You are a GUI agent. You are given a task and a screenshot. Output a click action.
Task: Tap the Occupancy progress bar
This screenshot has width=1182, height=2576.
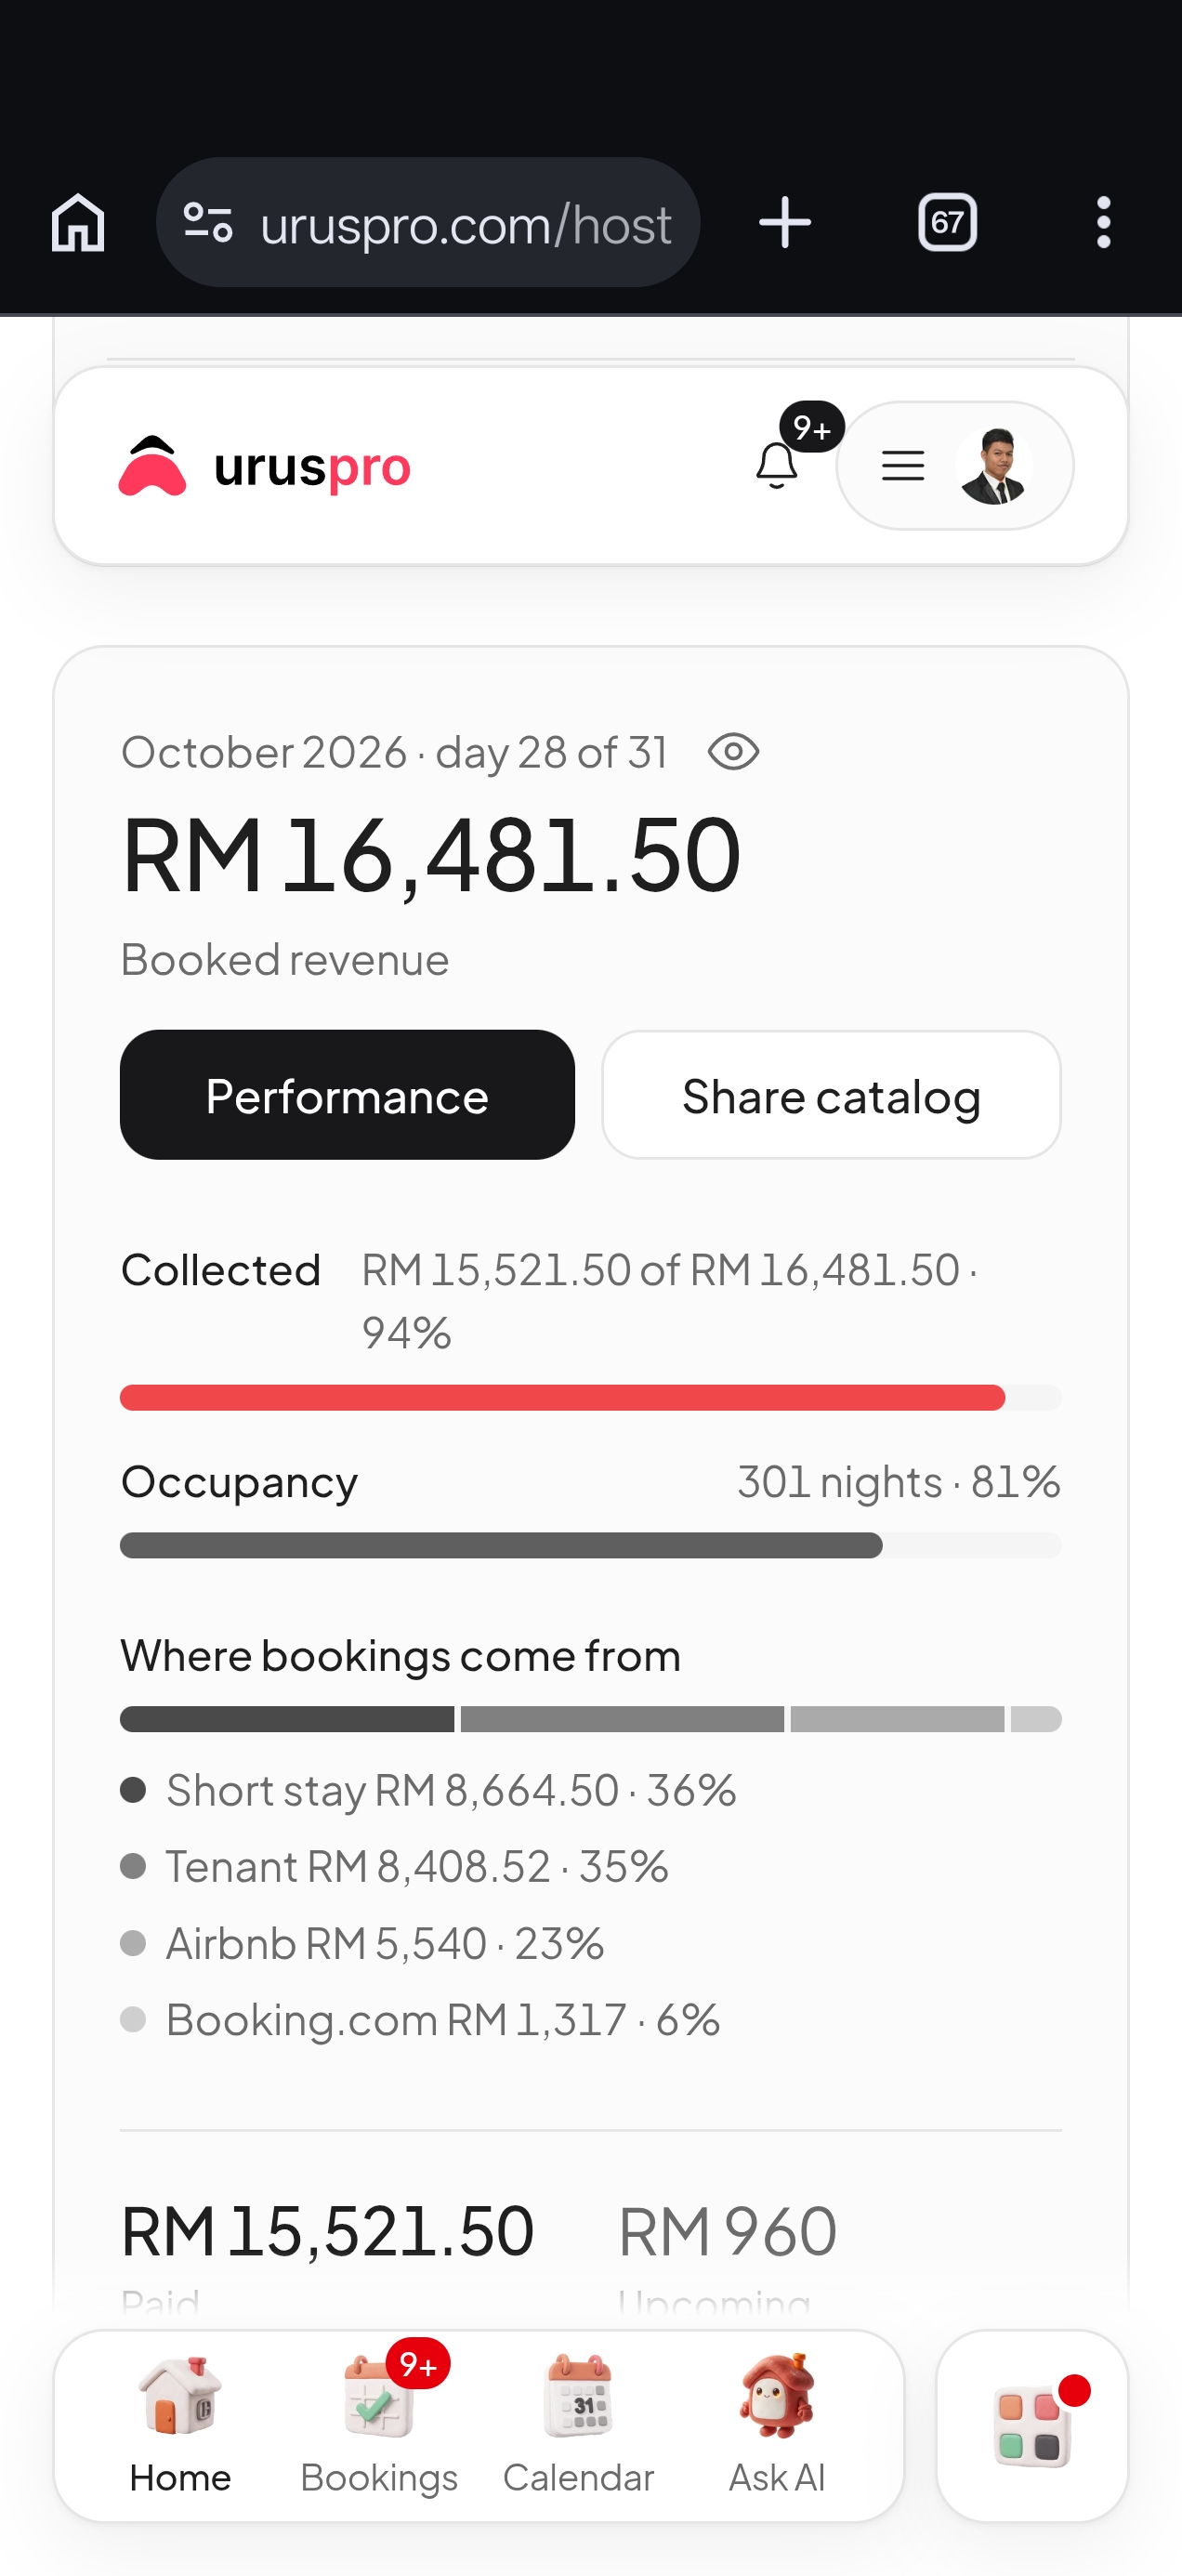coord(590,1545)
